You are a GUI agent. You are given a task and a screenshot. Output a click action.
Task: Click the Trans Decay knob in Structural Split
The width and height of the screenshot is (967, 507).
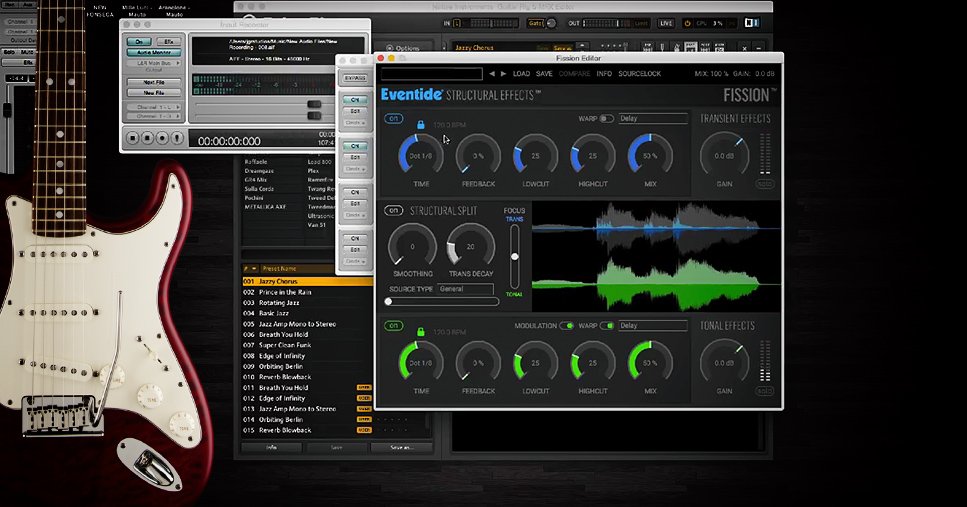pyautogui.click(x=470, y=245)
